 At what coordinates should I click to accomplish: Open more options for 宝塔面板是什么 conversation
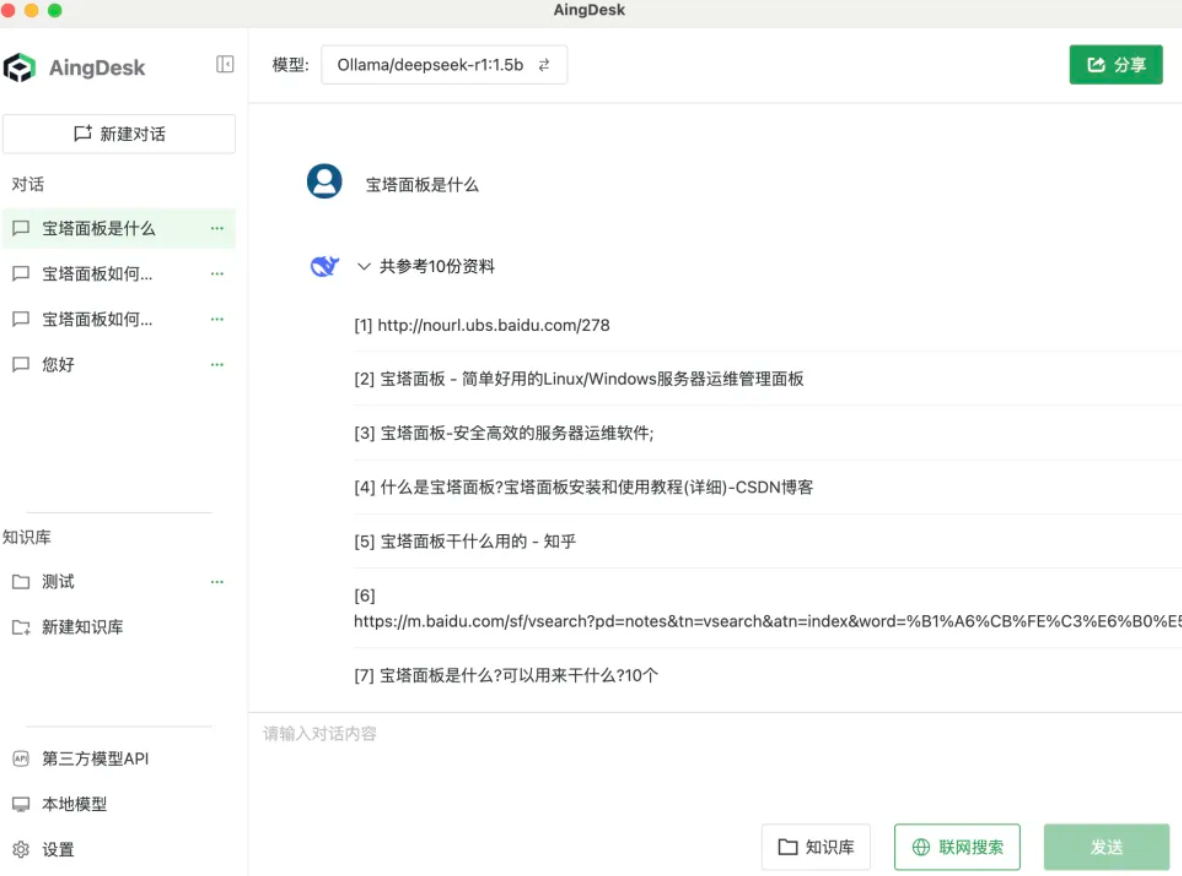217,228
